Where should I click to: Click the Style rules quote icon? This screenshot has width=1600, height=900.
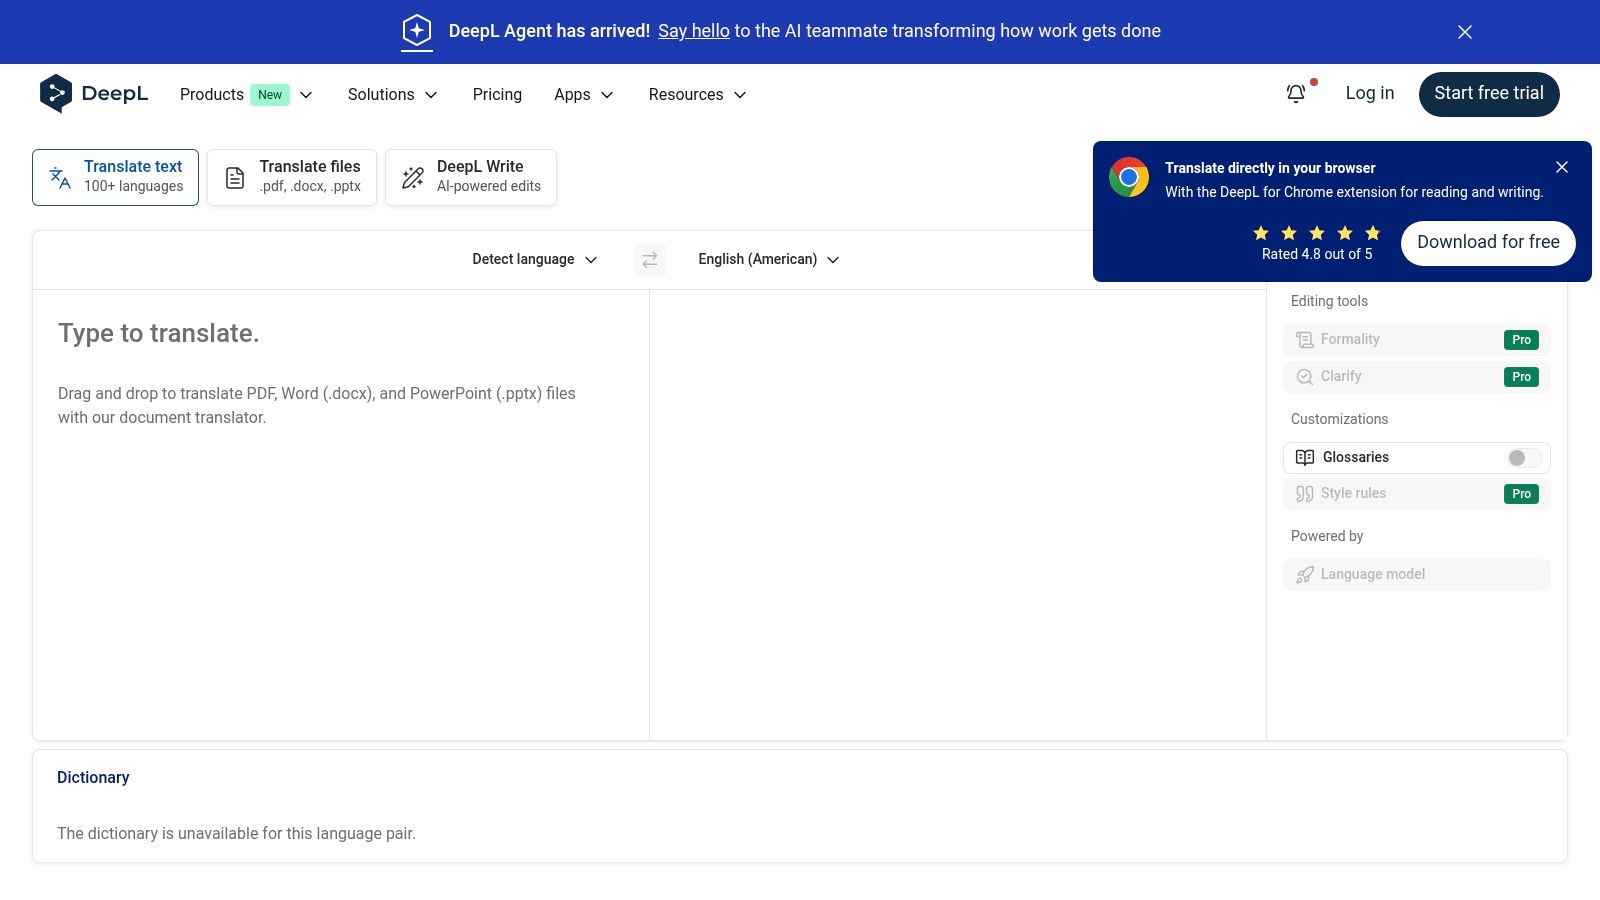[x=1305, y=494]
